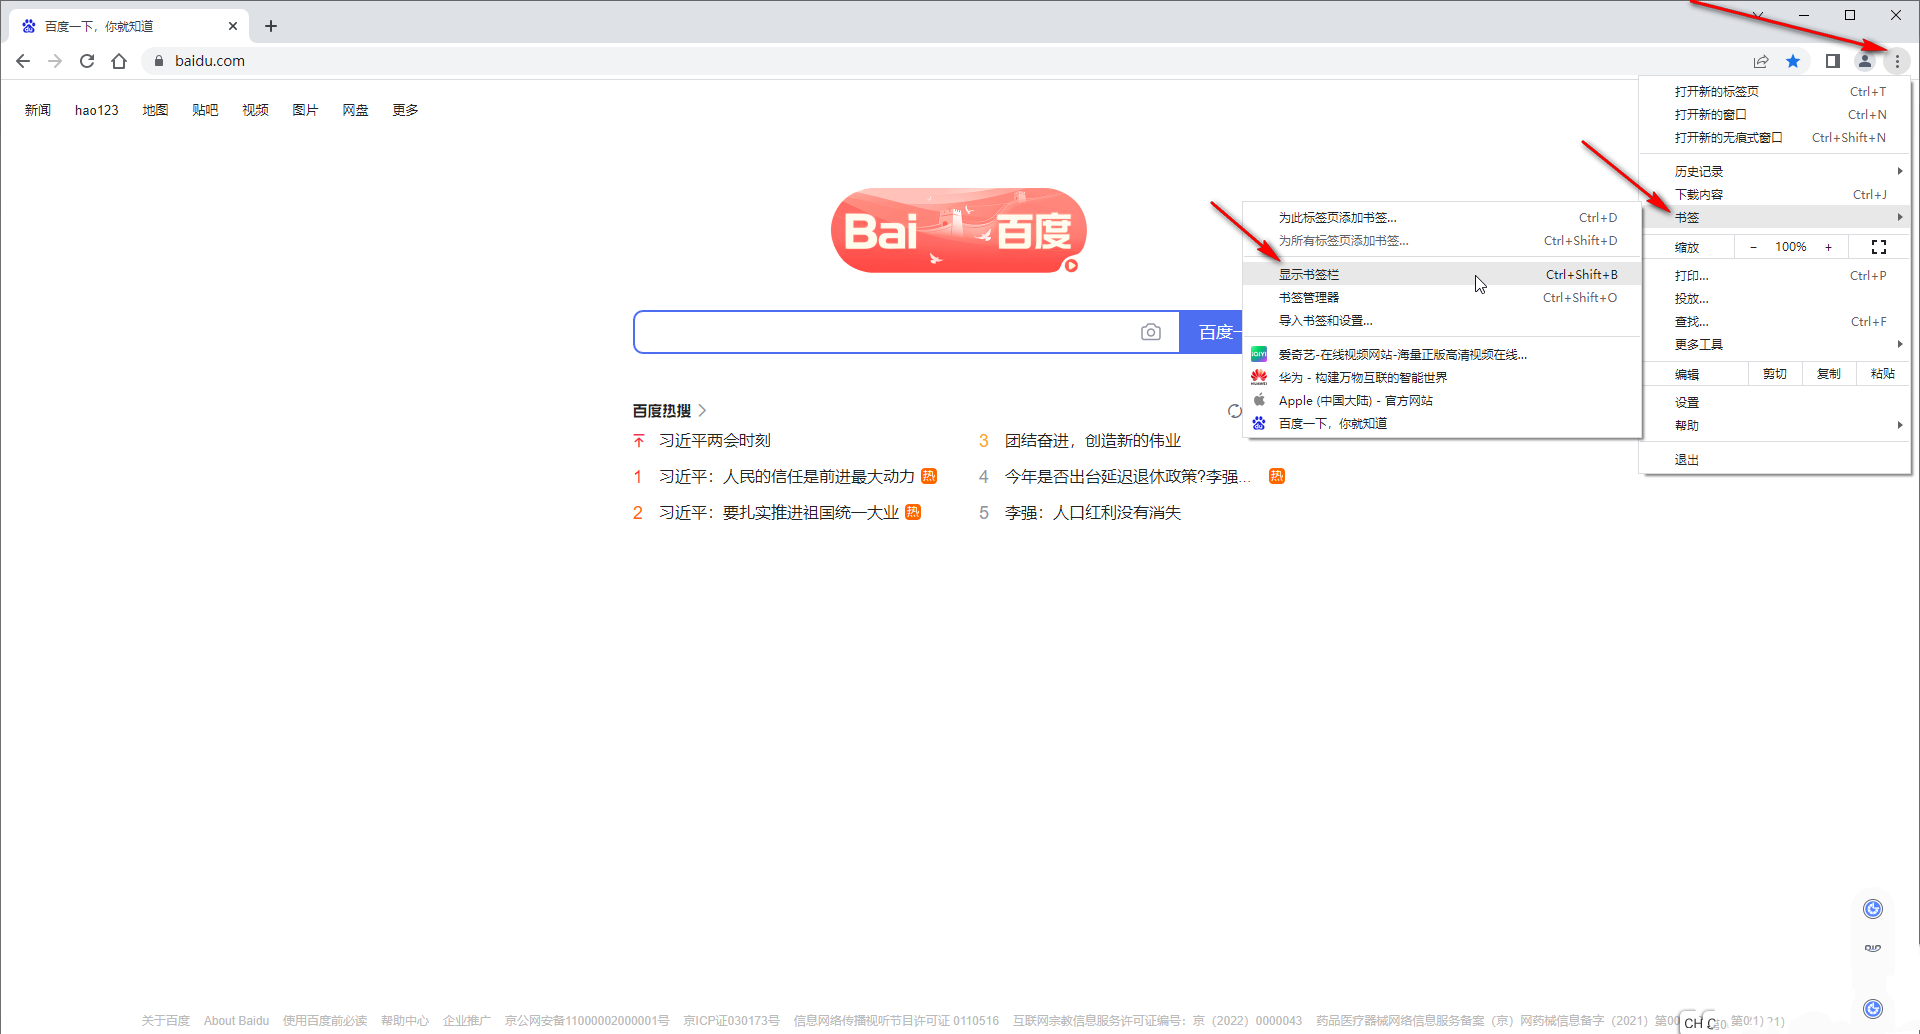Open the 视频 link
The width and height of the screenshot is (1920, 1034).
[255, 110]
